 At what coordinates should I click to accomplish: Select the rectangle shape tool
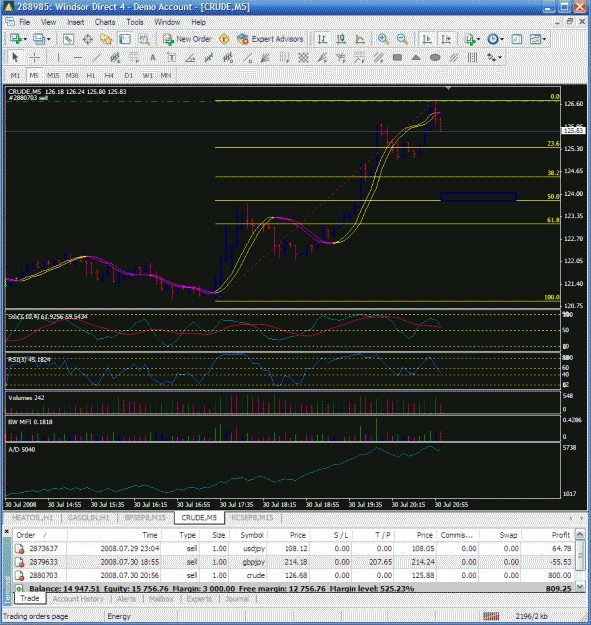pyautogui.click(x=397, y=58)
